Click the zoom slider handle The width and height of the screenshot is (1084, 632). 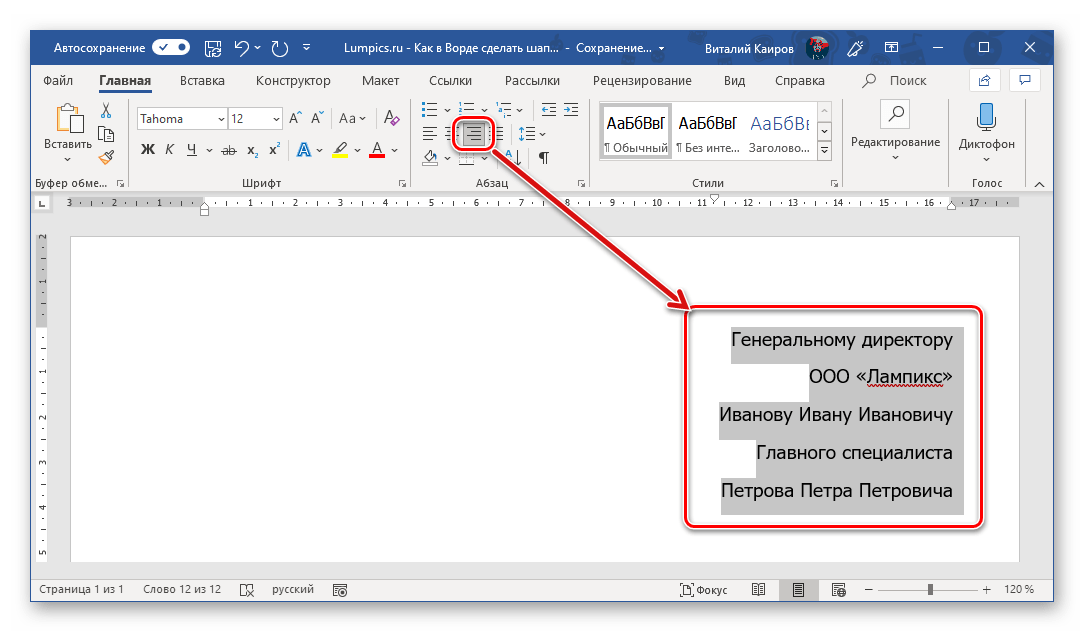(x=929, y=590)
